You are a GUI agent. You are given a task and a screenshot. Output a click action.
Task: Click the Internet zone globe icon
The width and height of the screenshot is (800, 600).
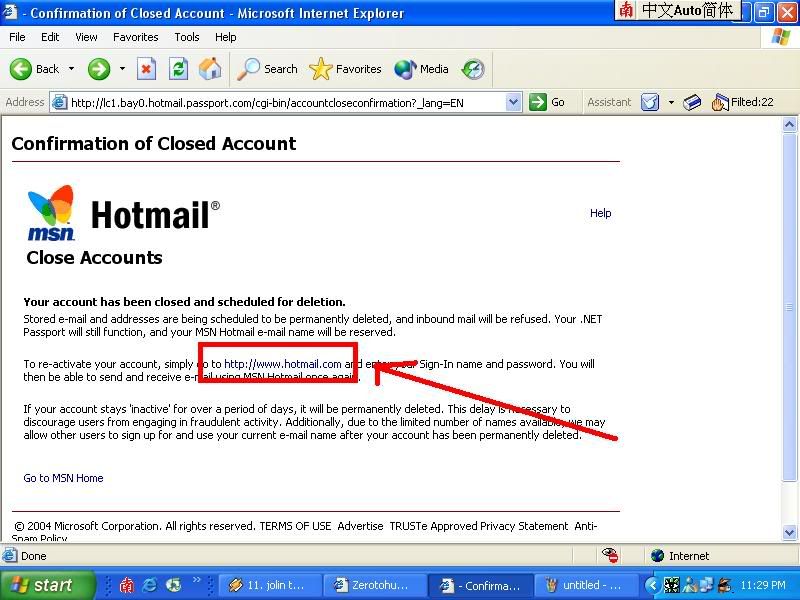click(x=658, y=556)
